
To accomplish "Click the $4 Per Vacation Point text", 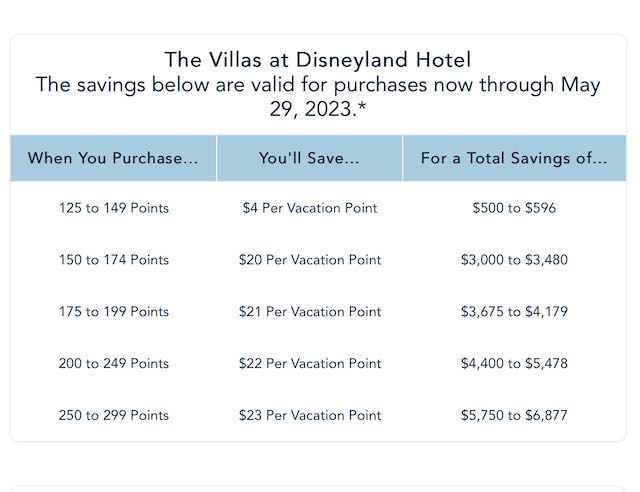I will pyautogui.click(x=310, y=208).
